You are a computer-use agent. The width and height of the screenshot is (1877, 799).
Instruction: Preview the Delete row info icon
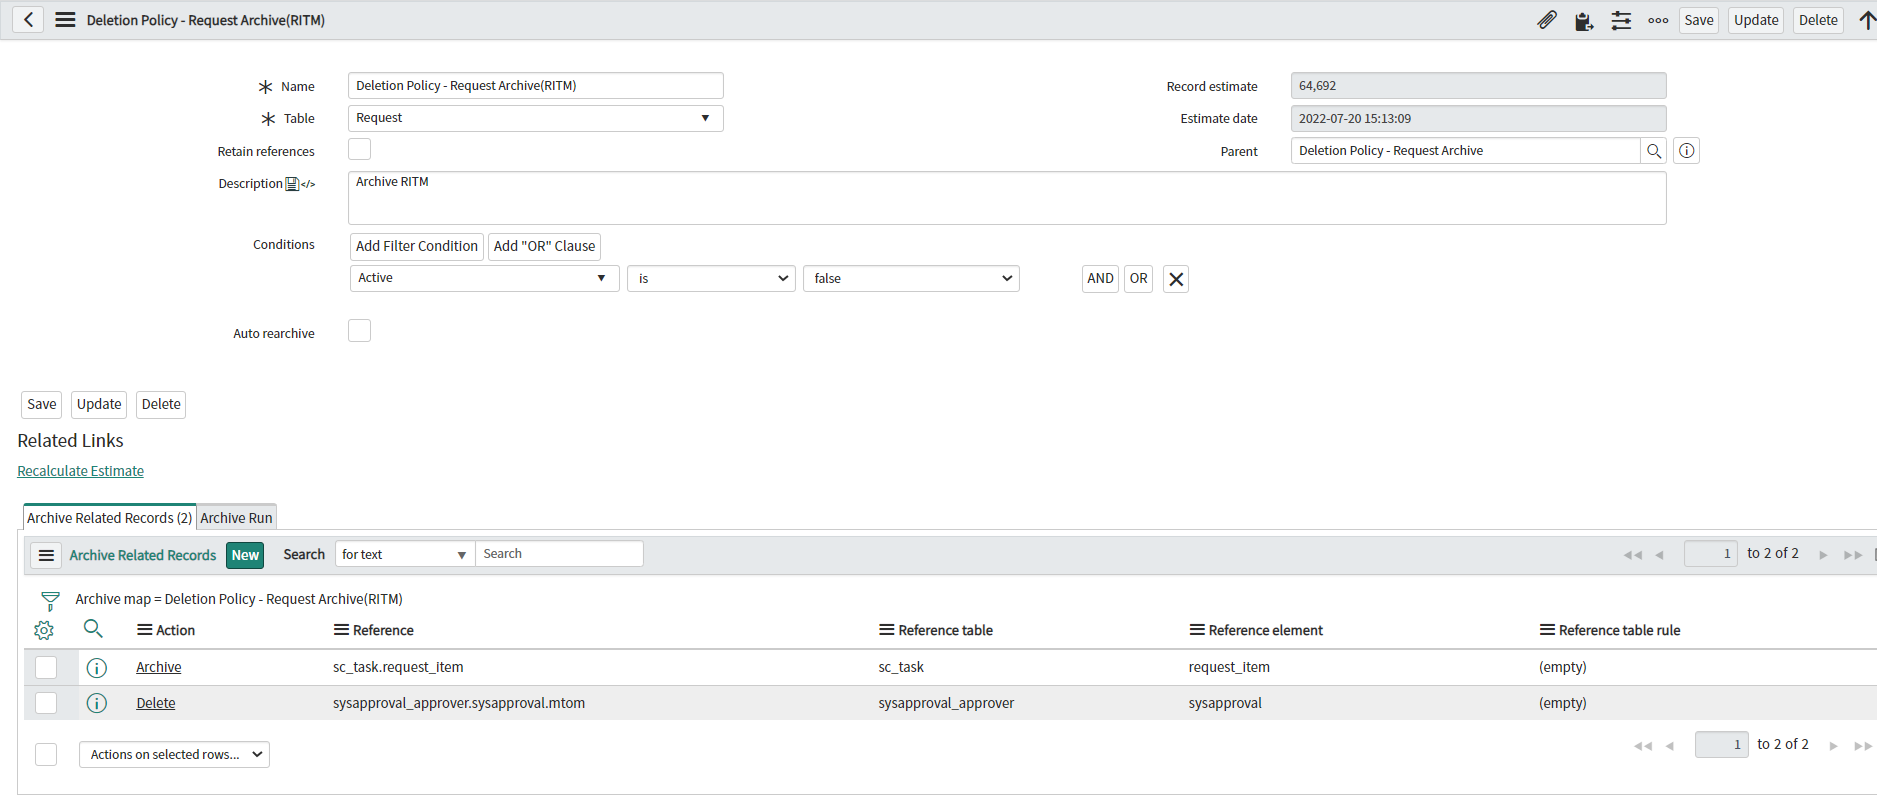point(97,703)
